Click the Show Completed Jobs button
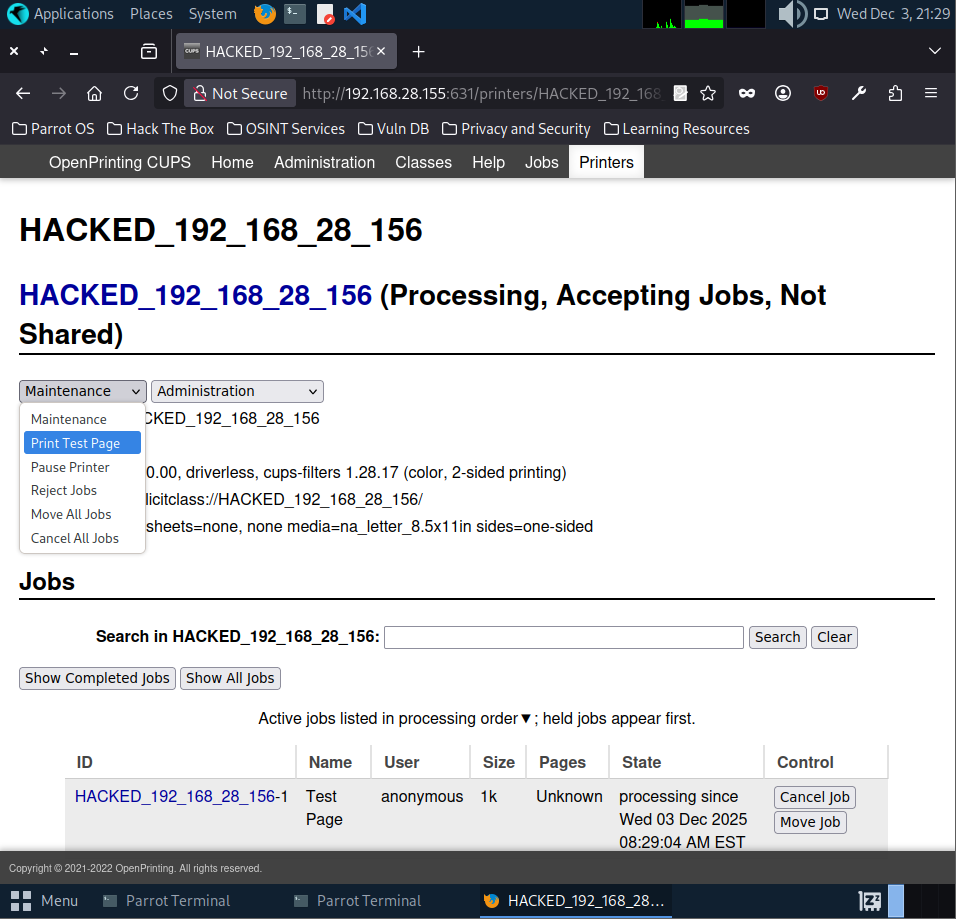Viewport: 956px width, 919px height. point(97,678)
